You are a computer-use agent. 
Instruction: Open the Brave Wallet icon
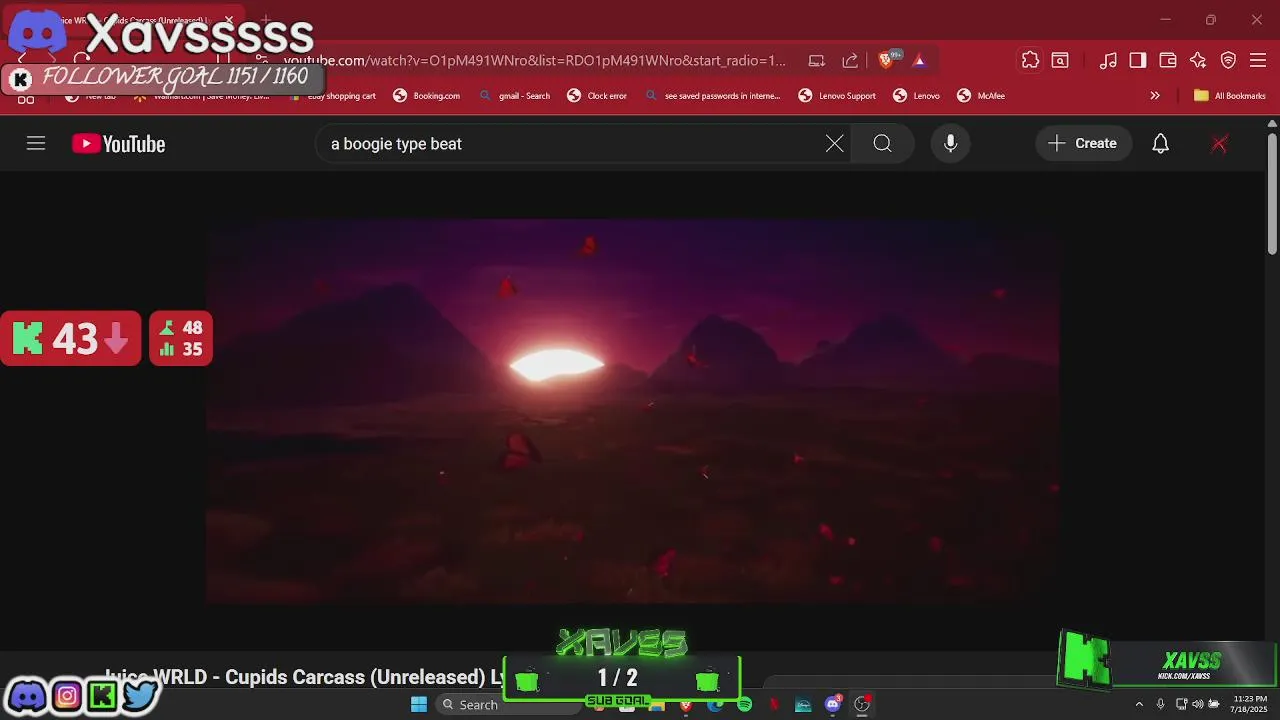click(1168, 61)
